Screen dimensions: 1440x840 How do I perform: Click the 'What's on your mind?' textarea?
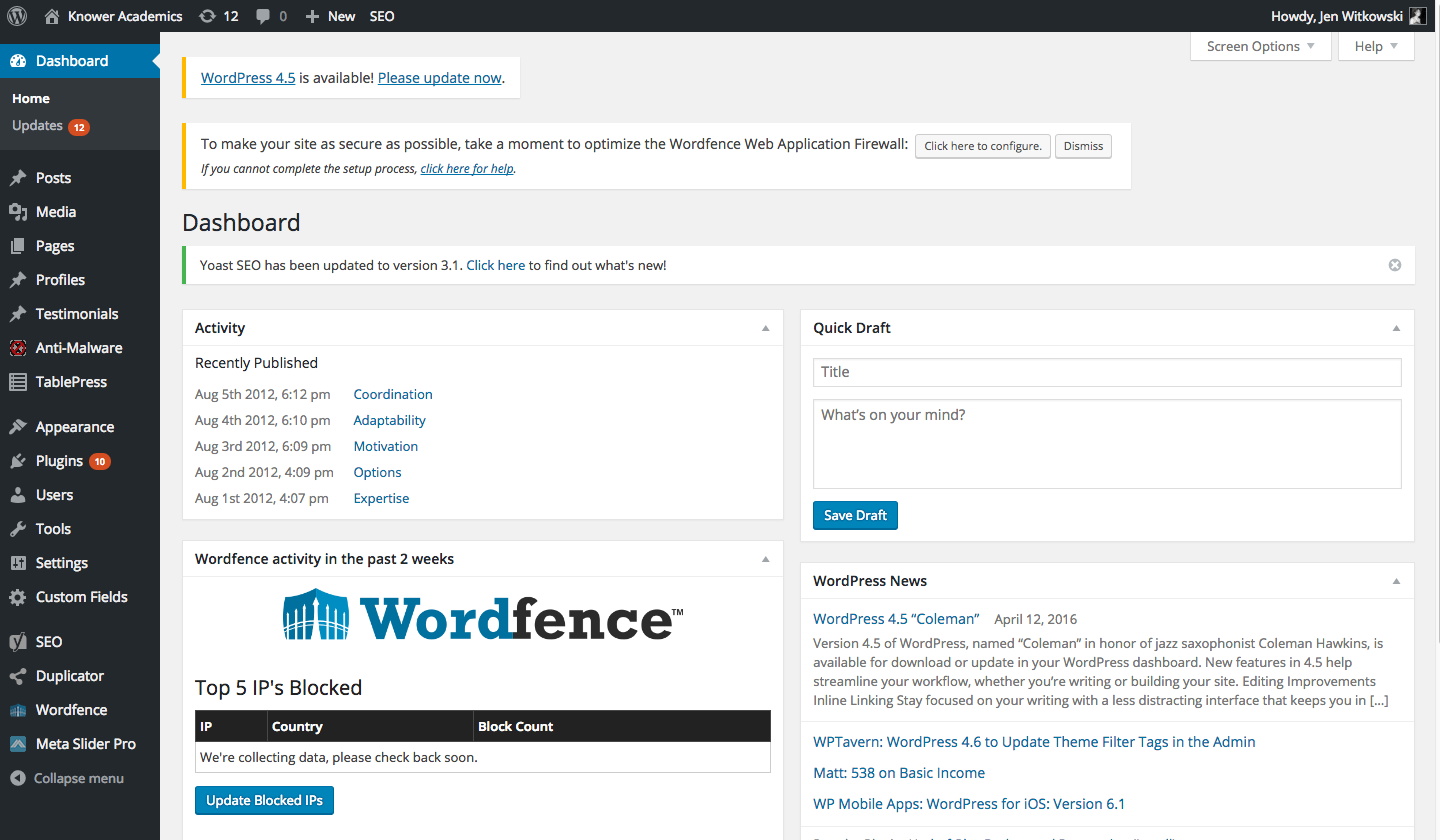pyautogui.click(x=1107, y=444)
